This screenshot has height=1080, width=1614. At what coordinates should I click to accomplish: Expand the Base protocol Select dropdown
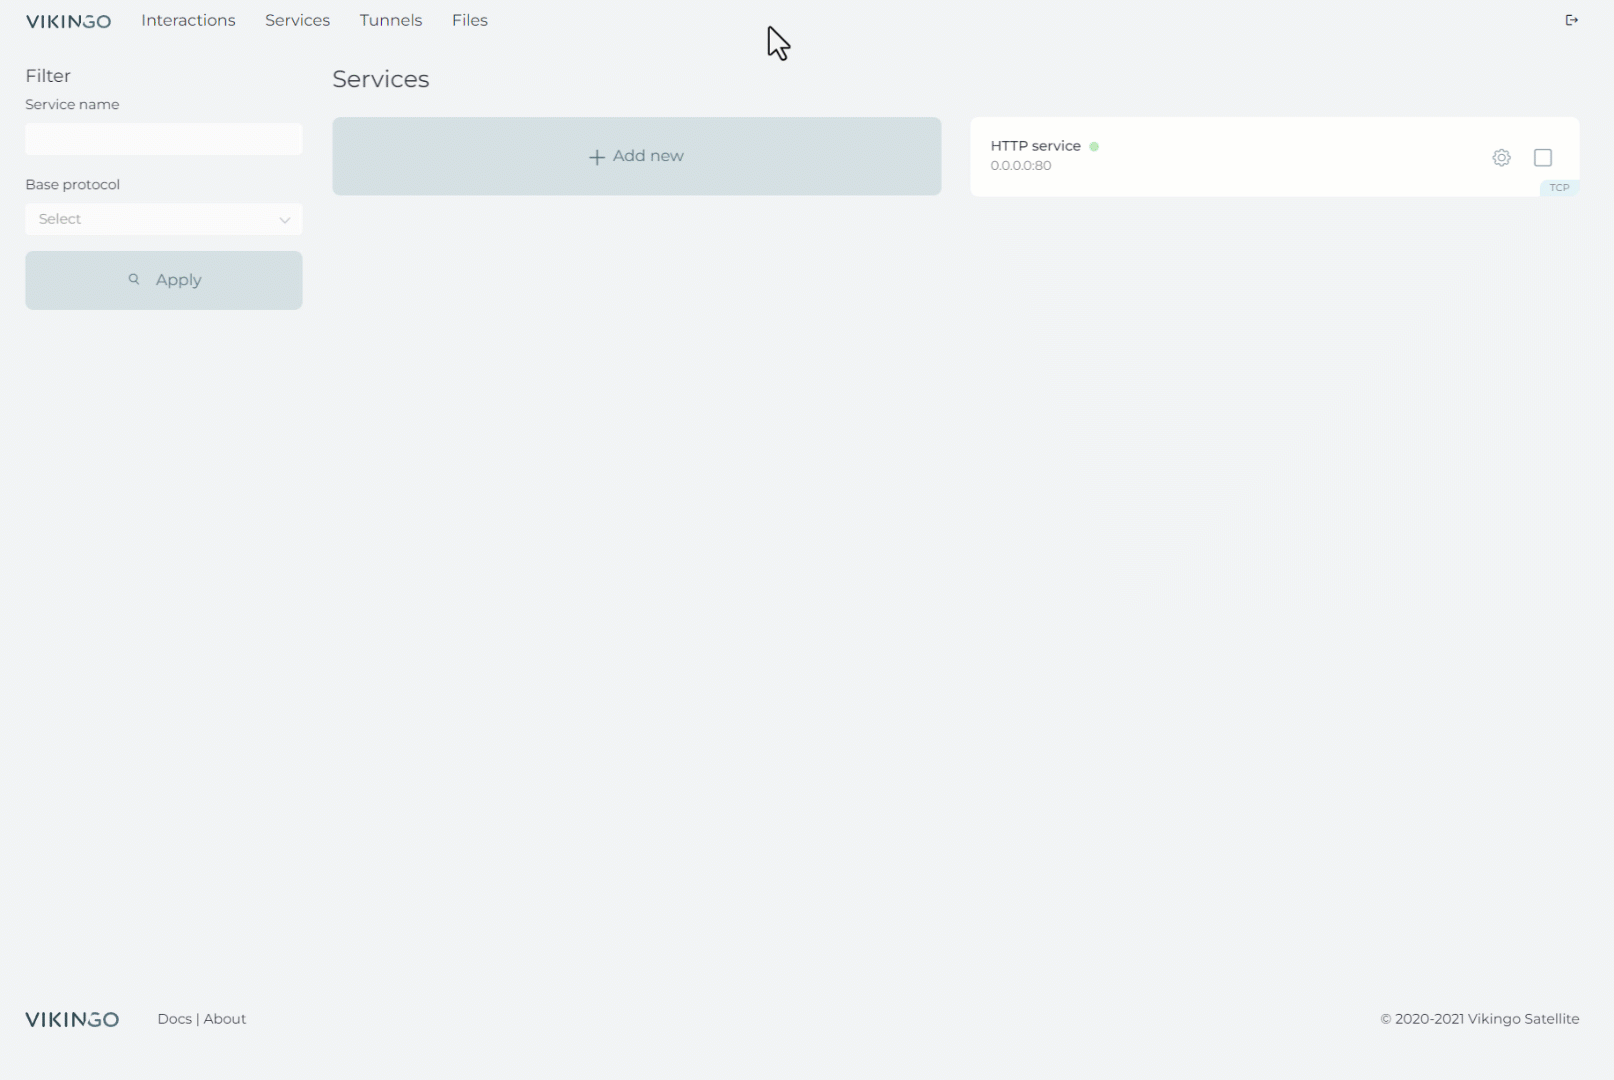tap(164, 219)
